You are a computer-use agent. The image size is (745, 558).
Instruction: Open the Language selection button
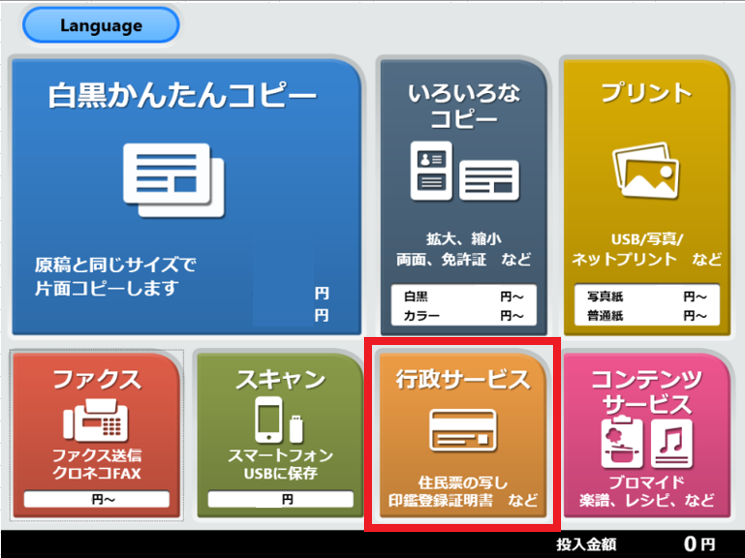click(x=101, y=25)
